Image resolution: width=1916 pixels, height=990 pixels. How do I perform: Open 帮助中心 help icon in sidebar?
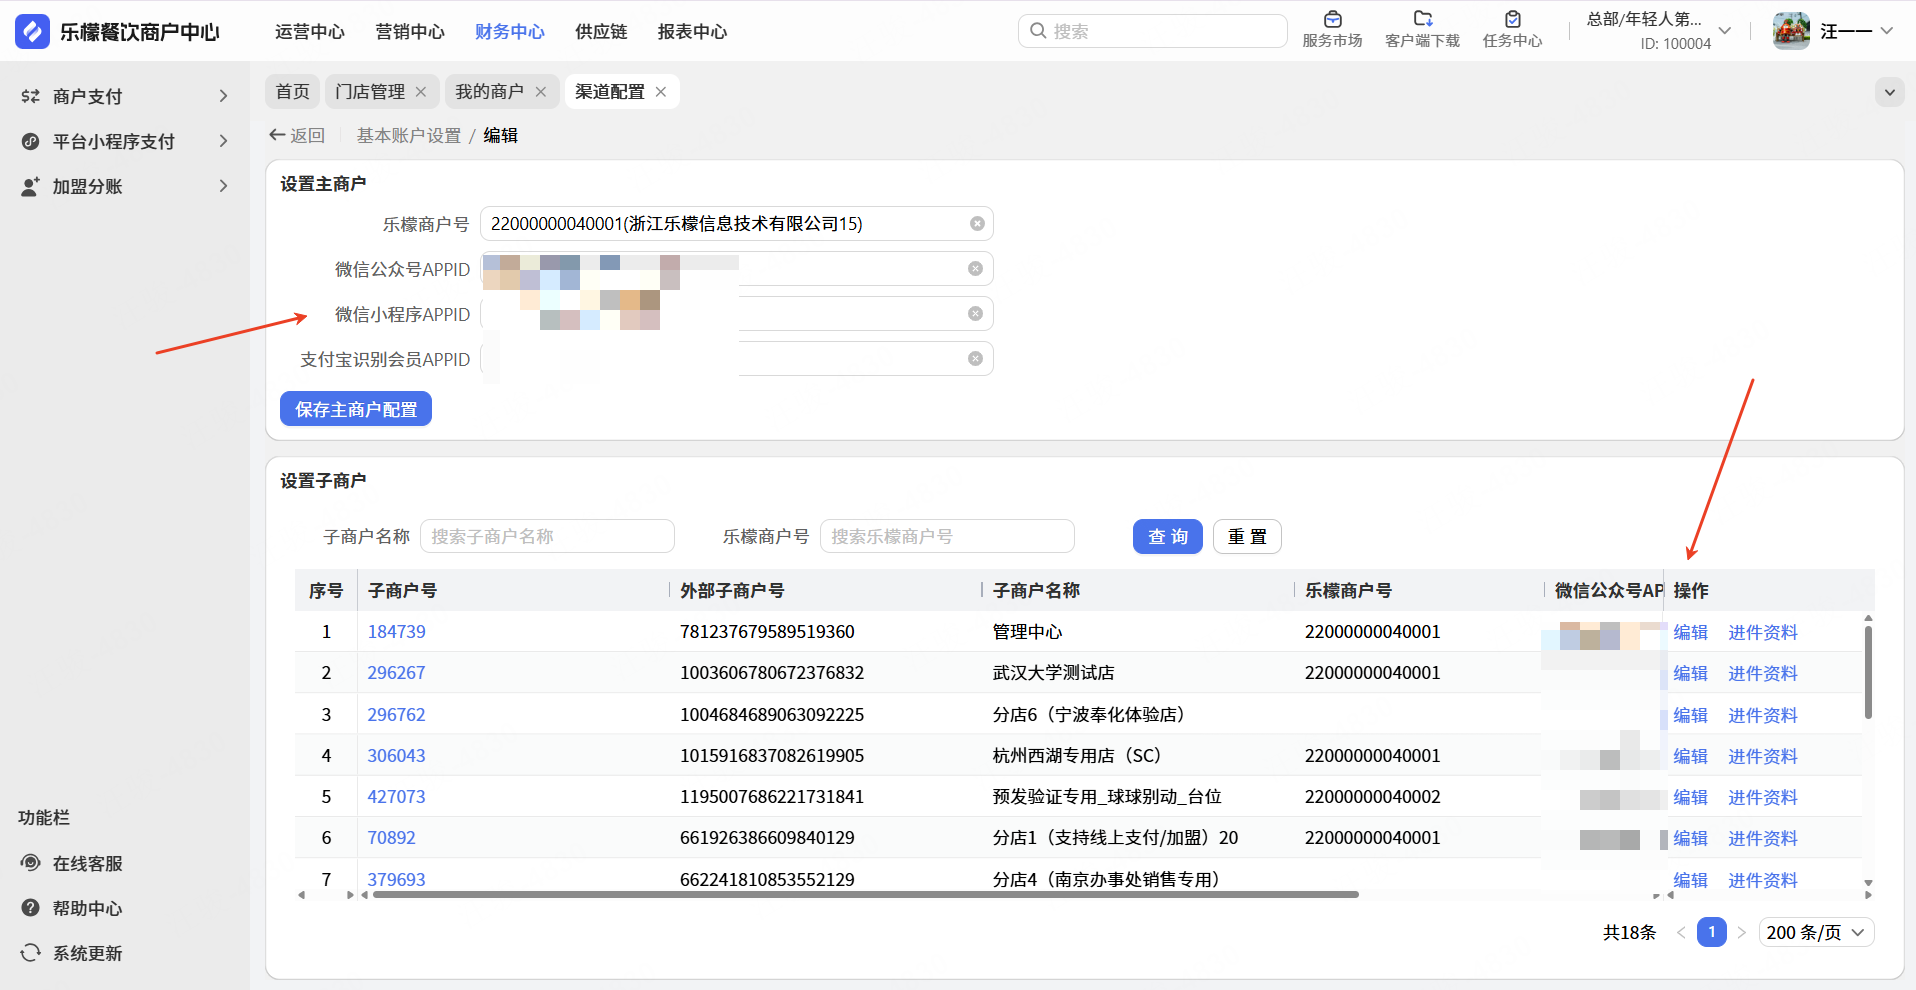31,908
